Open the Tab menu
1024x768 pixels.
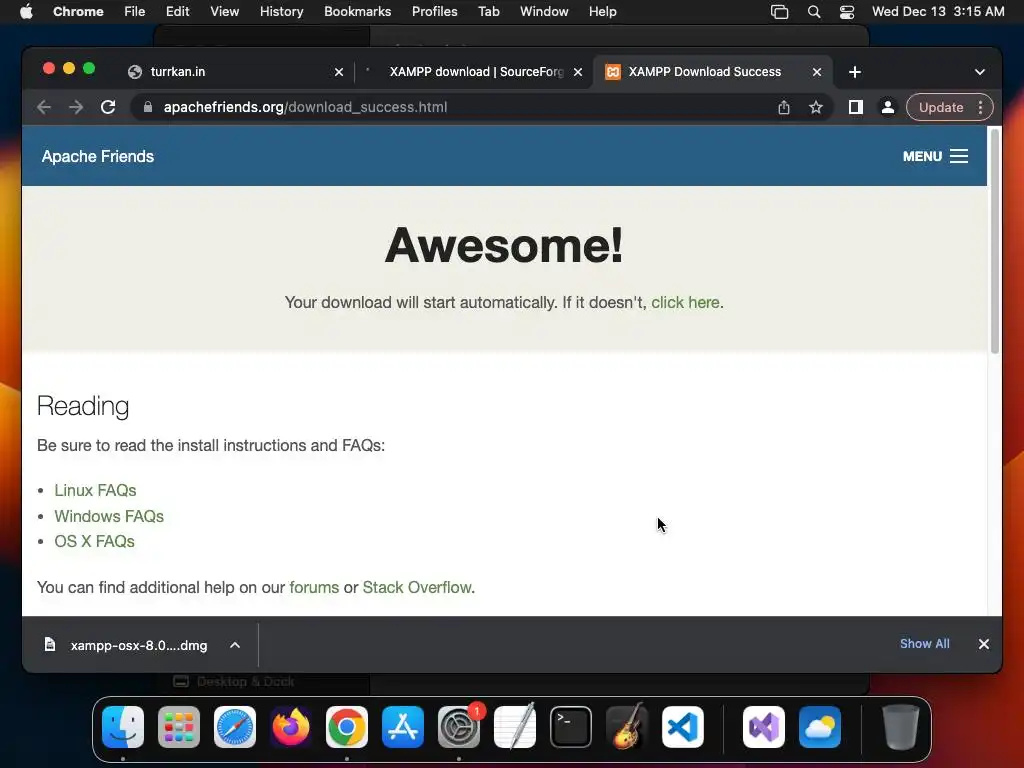coord(488,12)
